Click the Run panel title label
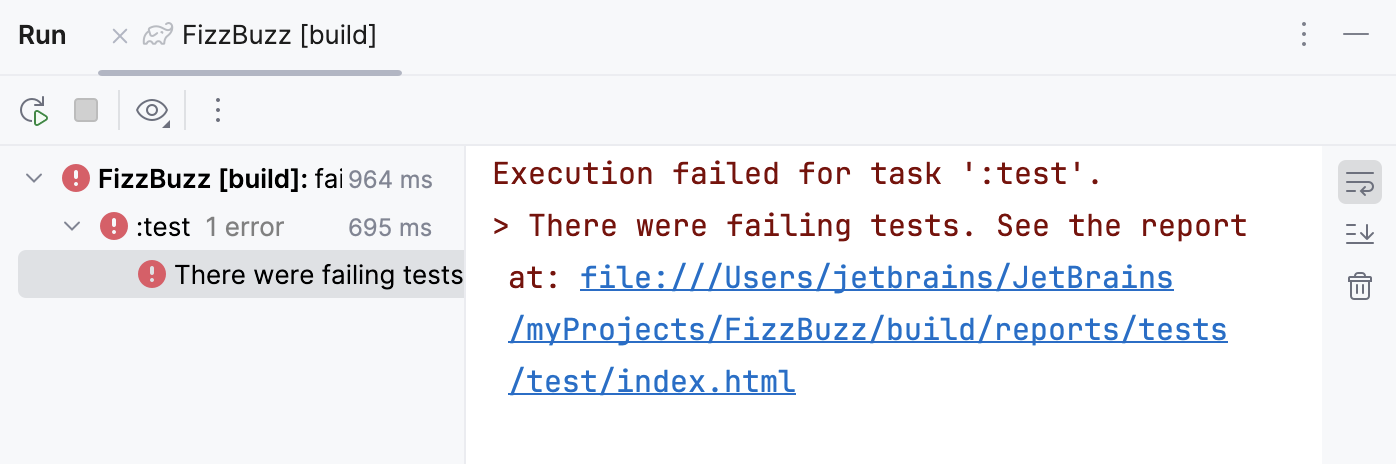The height and width of the screenshot is (464, 1396). tap(42, 36)
